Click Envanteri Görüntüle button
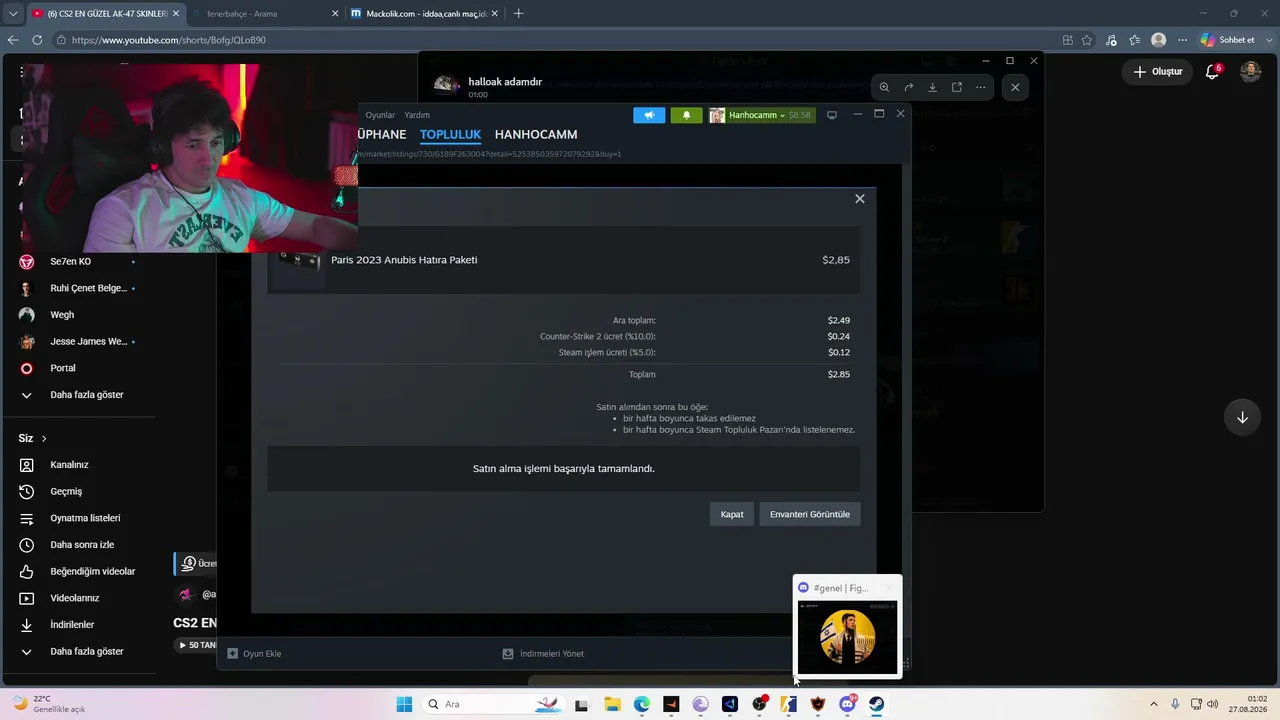Viewport: 1280px width, 720px height. pos(810,514)
